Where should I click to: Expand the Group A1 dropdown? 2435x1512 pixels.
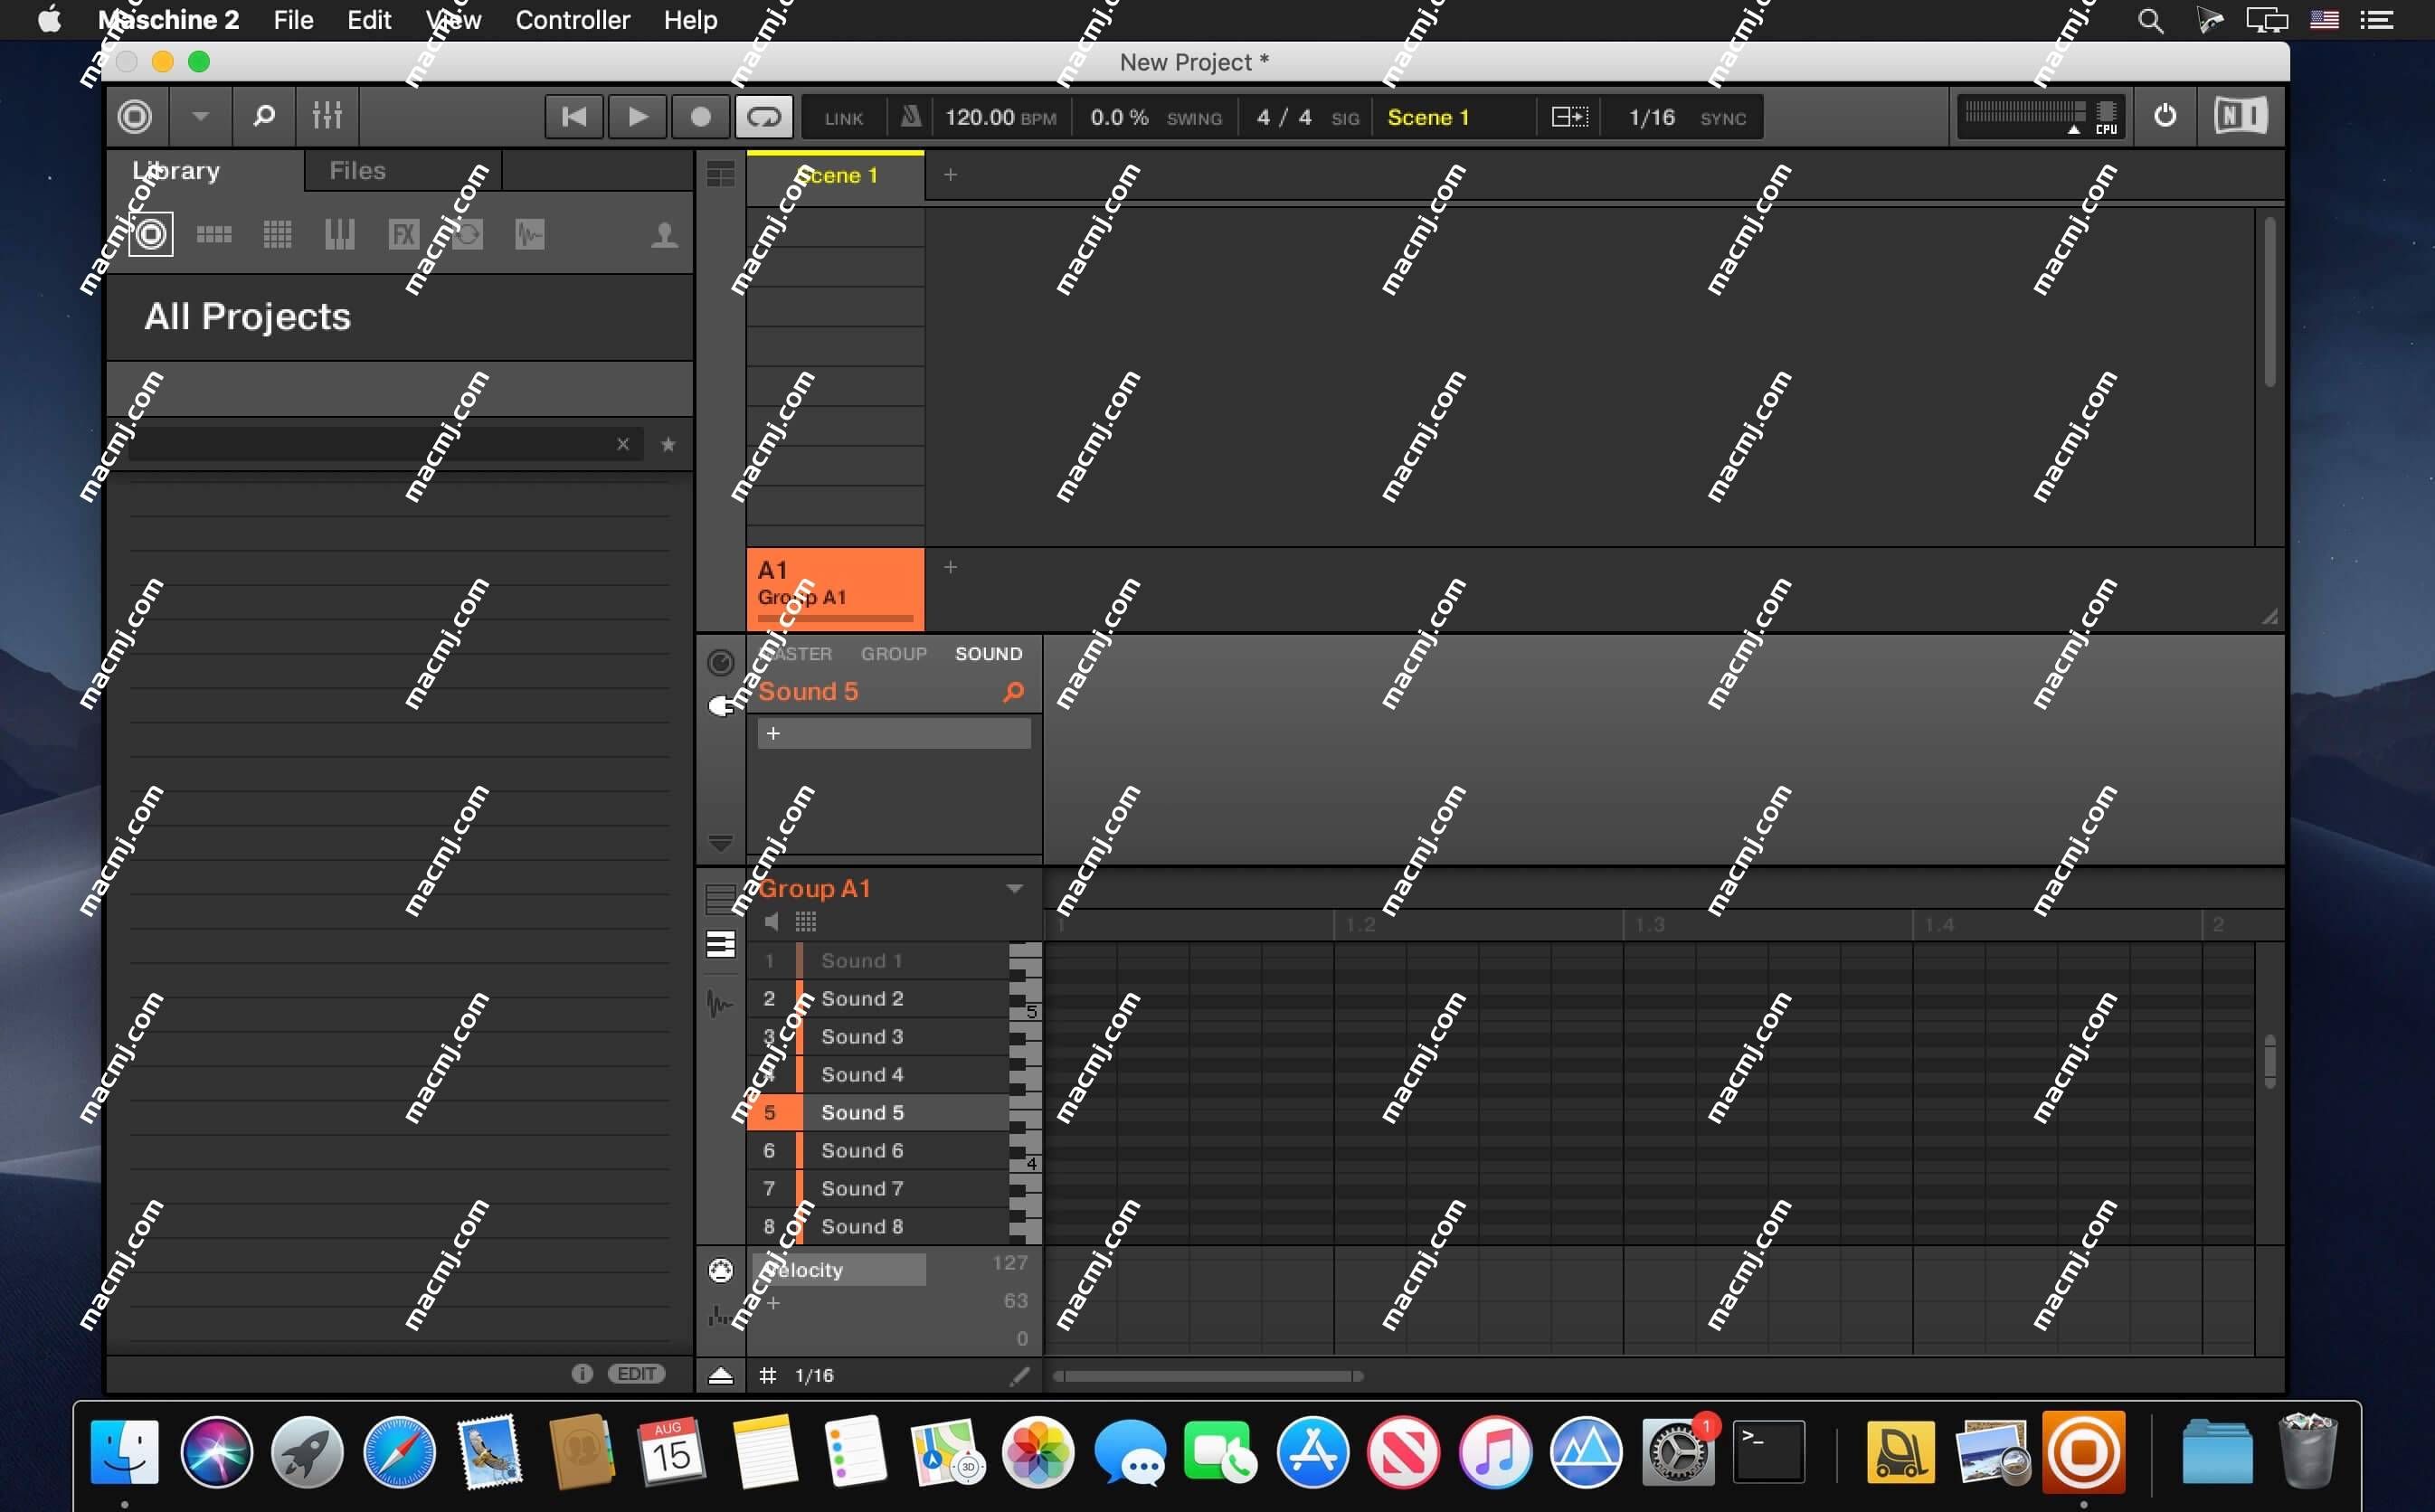(x=1014, y=888)
